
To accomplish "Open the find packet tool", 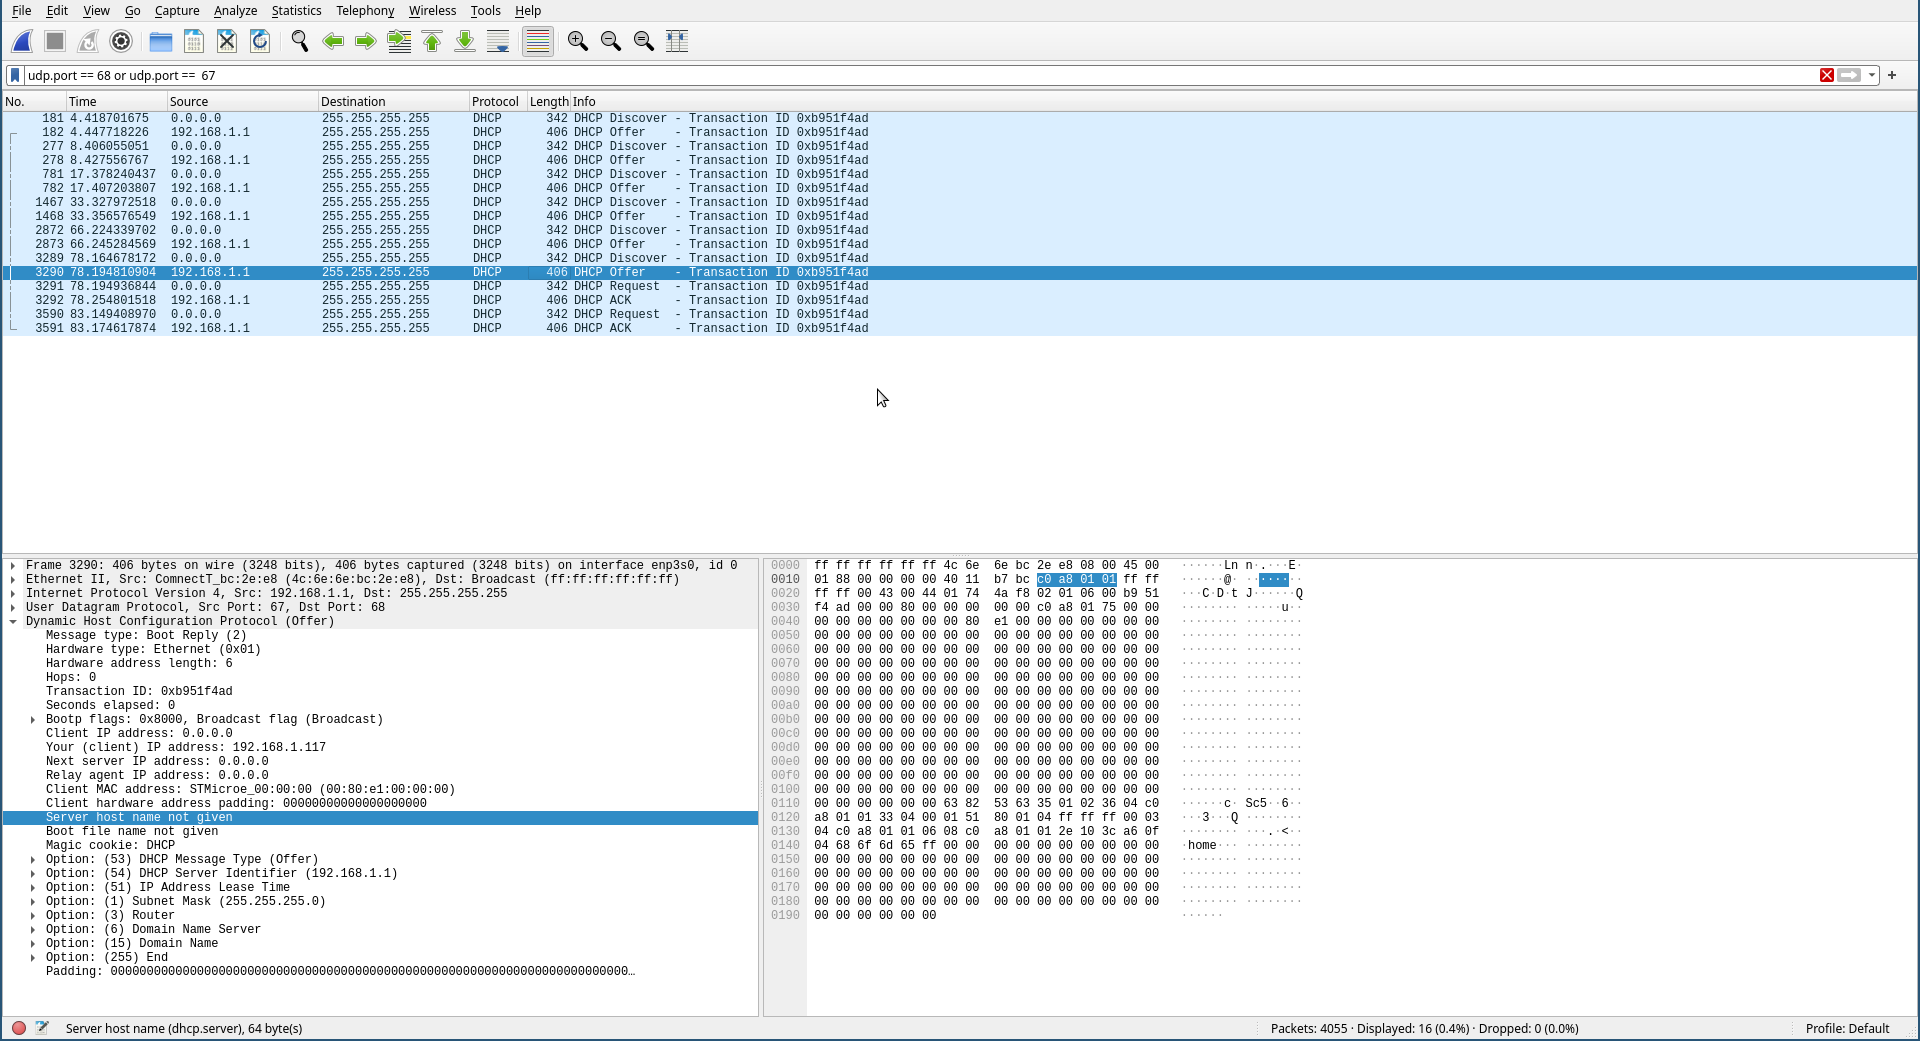I will [299, 41].
